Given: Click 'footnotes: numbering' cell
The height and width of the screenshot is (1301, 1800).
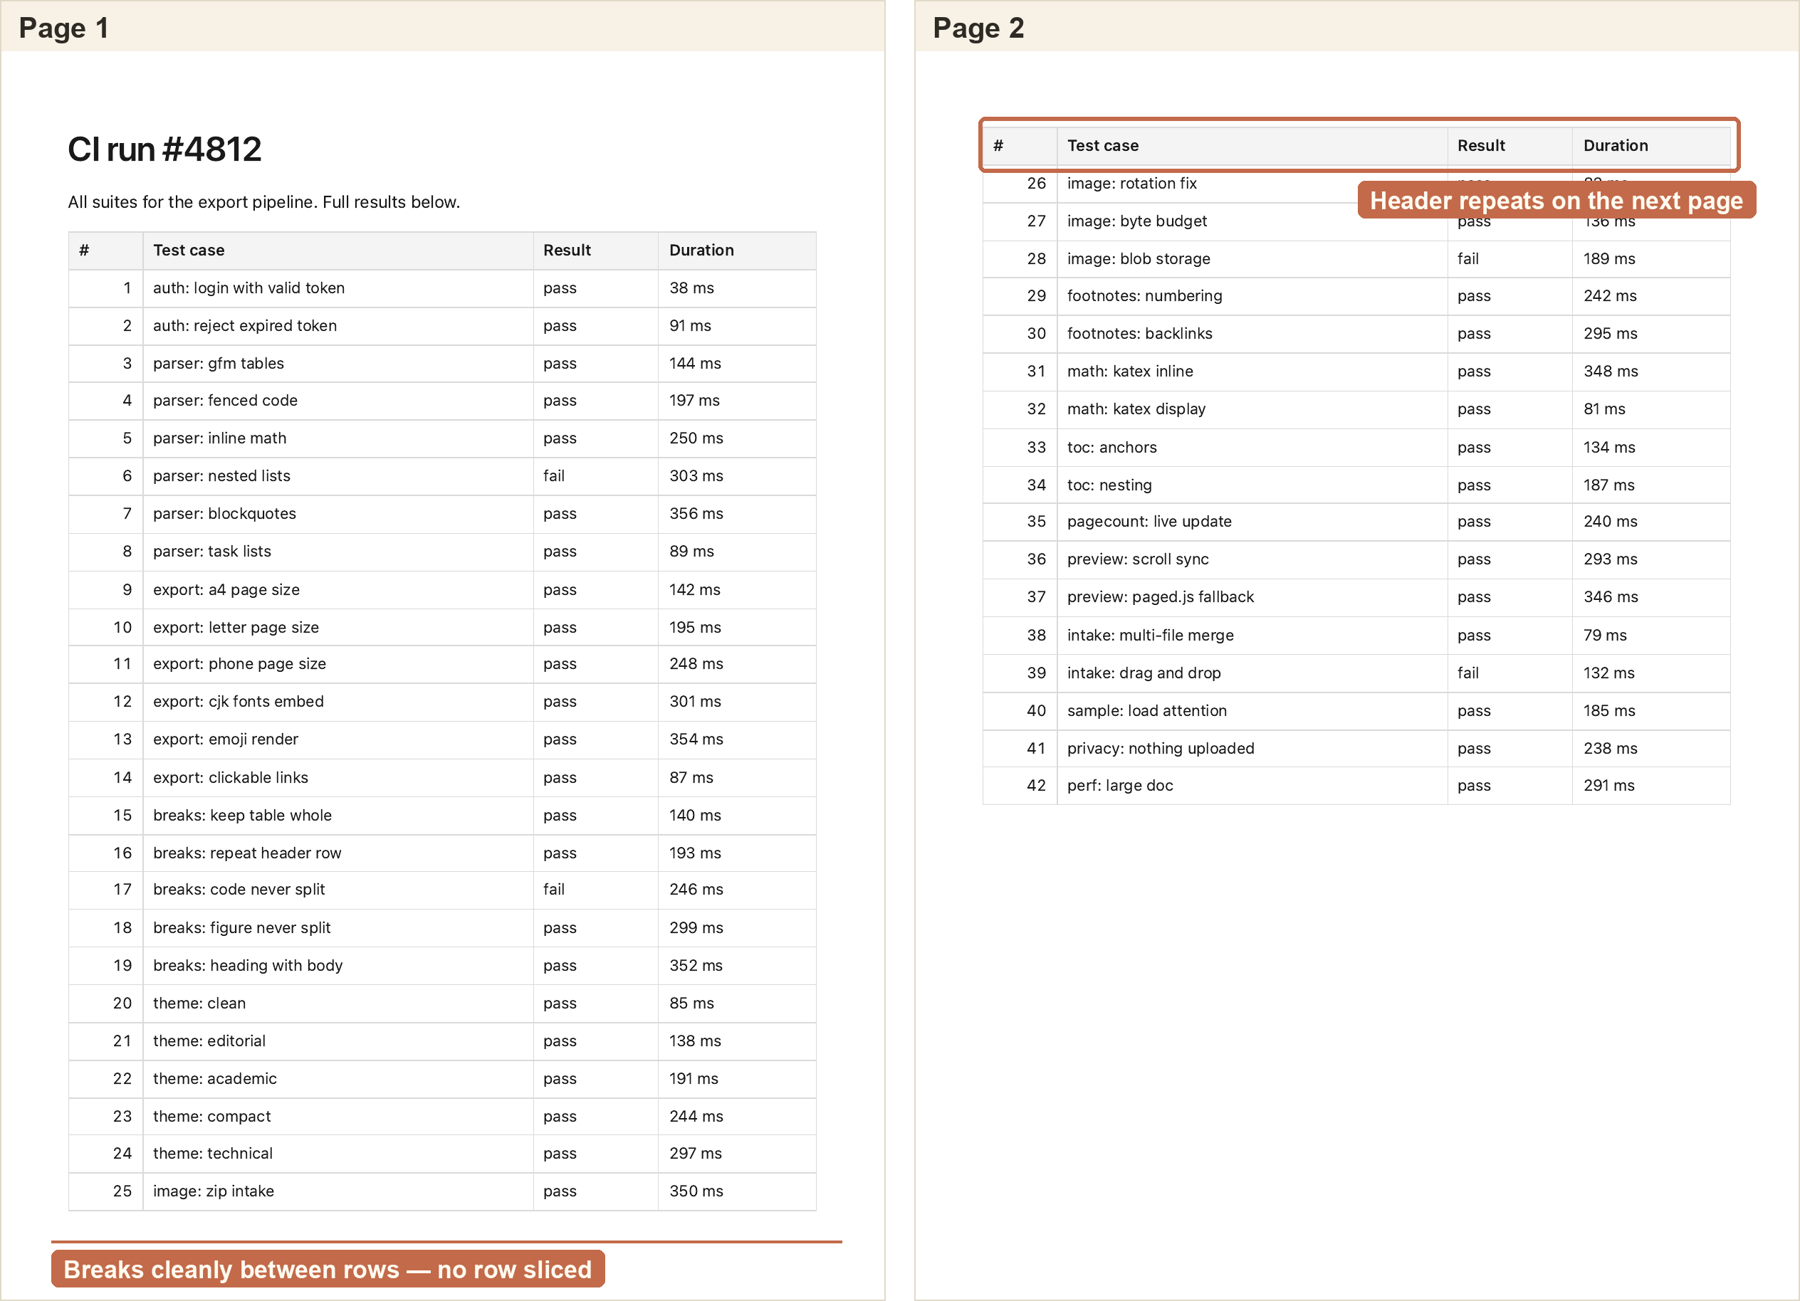Looking at the screenshot, I should pos(1252,296).
